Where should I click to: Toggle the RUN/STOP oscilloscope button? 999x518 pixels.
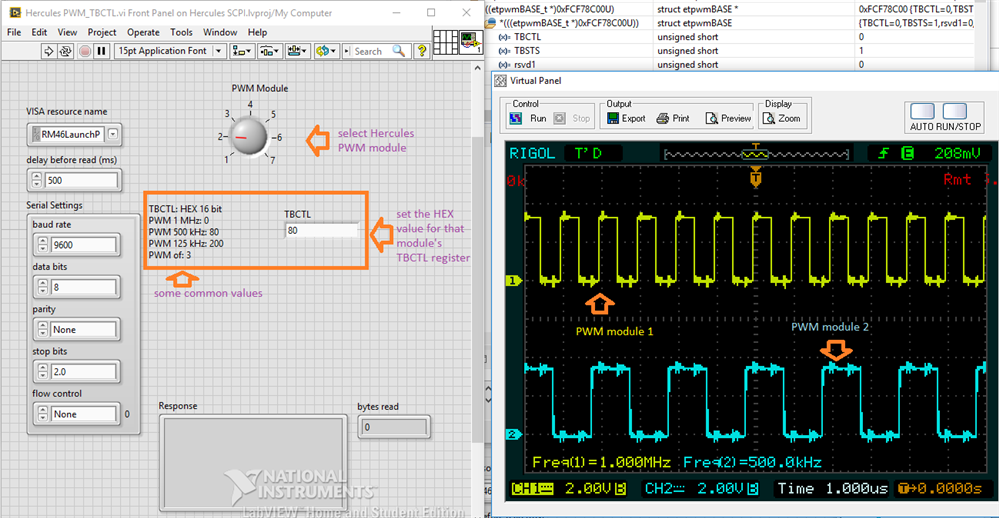[955, 111]
